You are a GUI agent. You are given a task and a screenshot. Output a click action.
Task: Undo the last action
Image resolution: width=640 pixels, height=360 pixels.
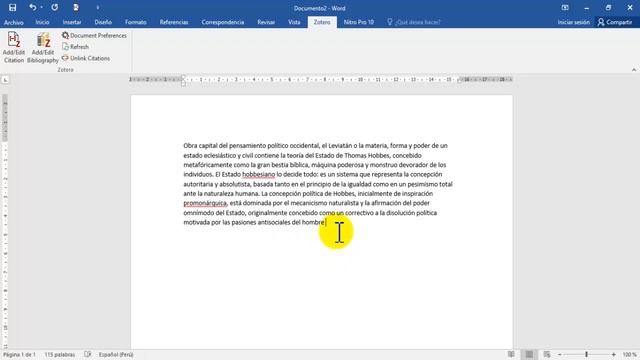pyautogui.click(x=32, y=7)
